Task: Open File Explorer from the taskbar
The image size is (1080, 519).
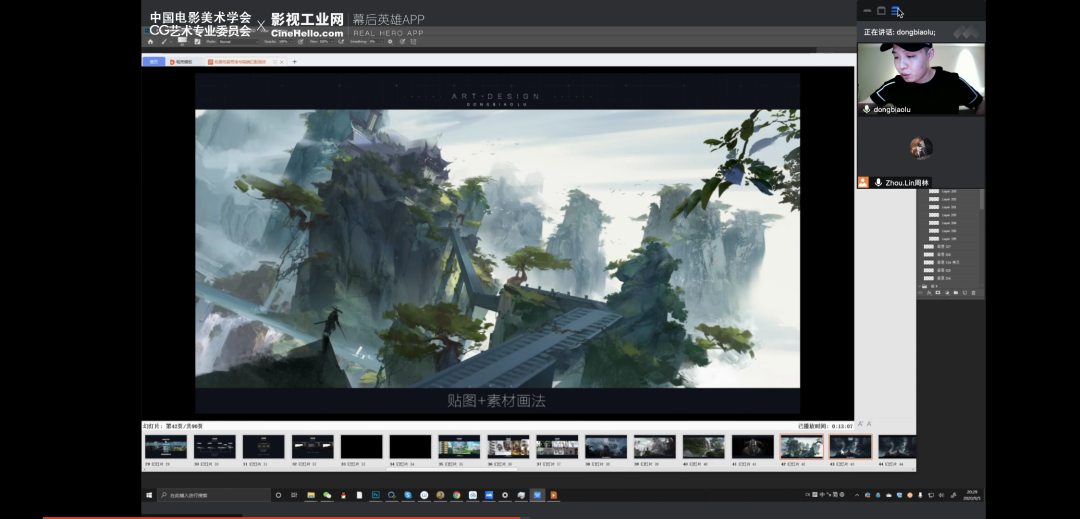Action: (x=311, y=495)
